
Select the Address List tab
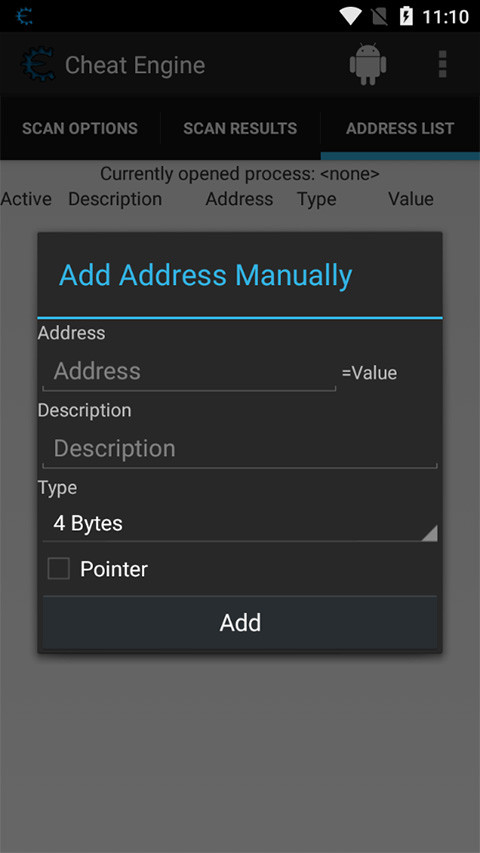(400, 128)
